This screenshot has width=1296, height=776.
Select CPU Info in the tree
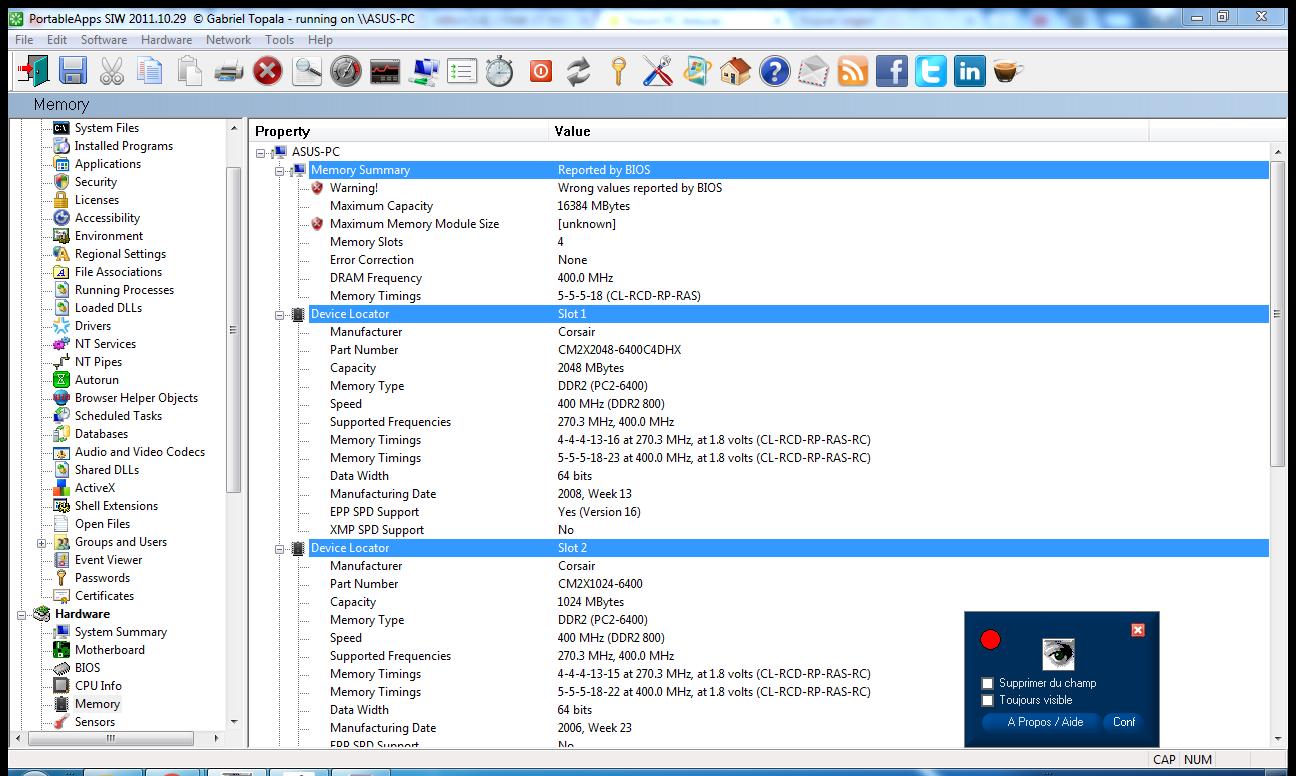(98, 686)
